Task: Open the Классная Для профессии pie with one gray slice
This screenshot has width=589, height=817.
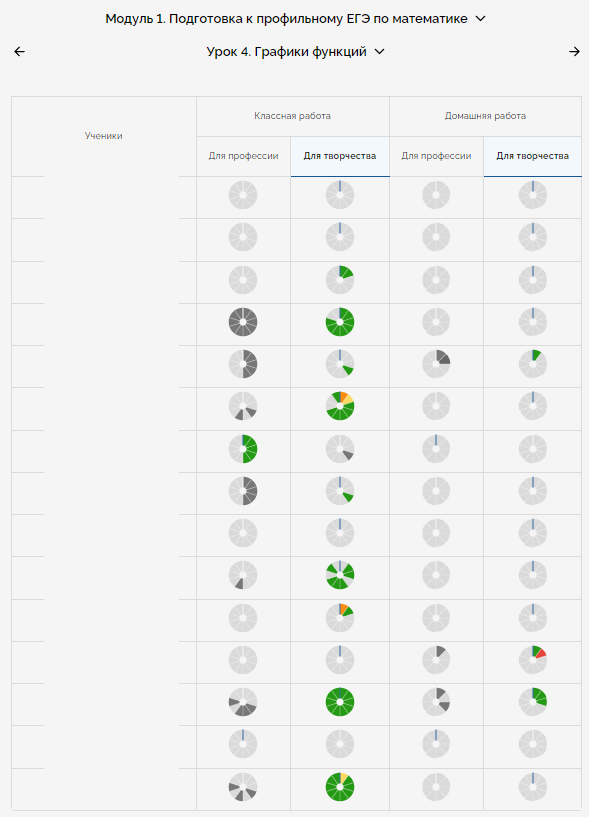Action: [x=243, y=575]
